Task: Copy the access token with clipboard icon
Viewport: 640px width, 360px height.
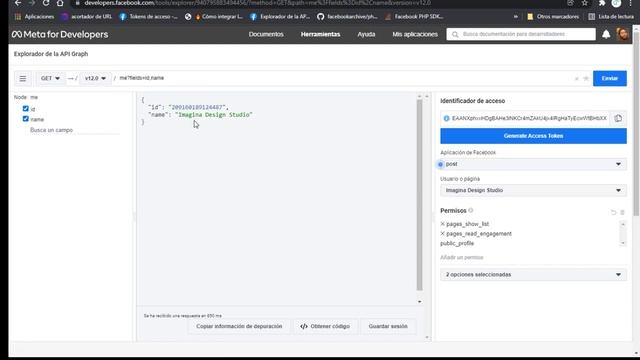Action: tap(618, 118)
